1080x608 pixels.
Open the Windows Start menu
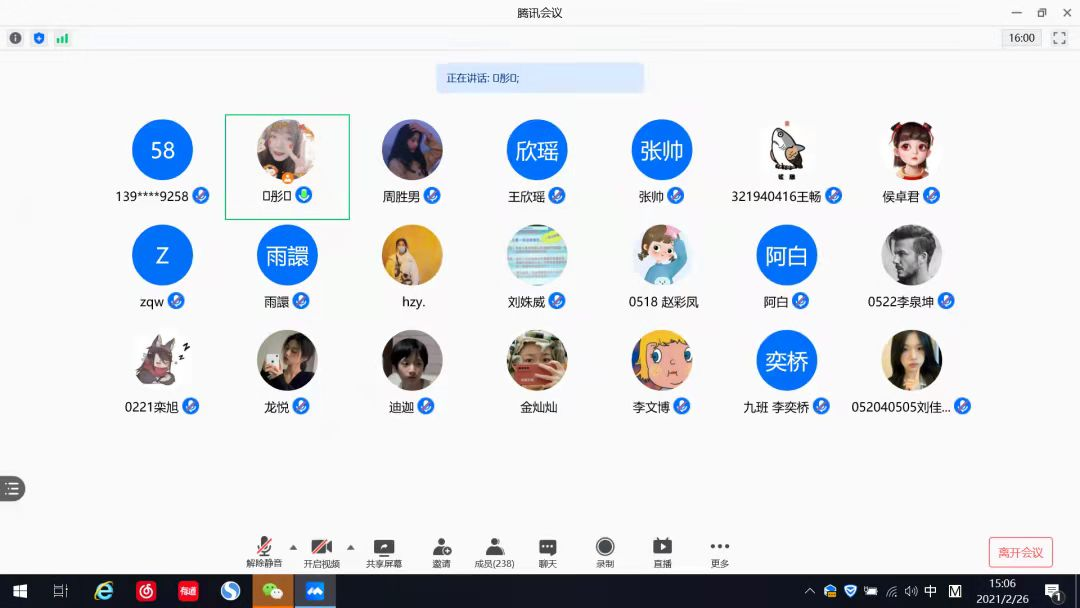click(20, 591)
